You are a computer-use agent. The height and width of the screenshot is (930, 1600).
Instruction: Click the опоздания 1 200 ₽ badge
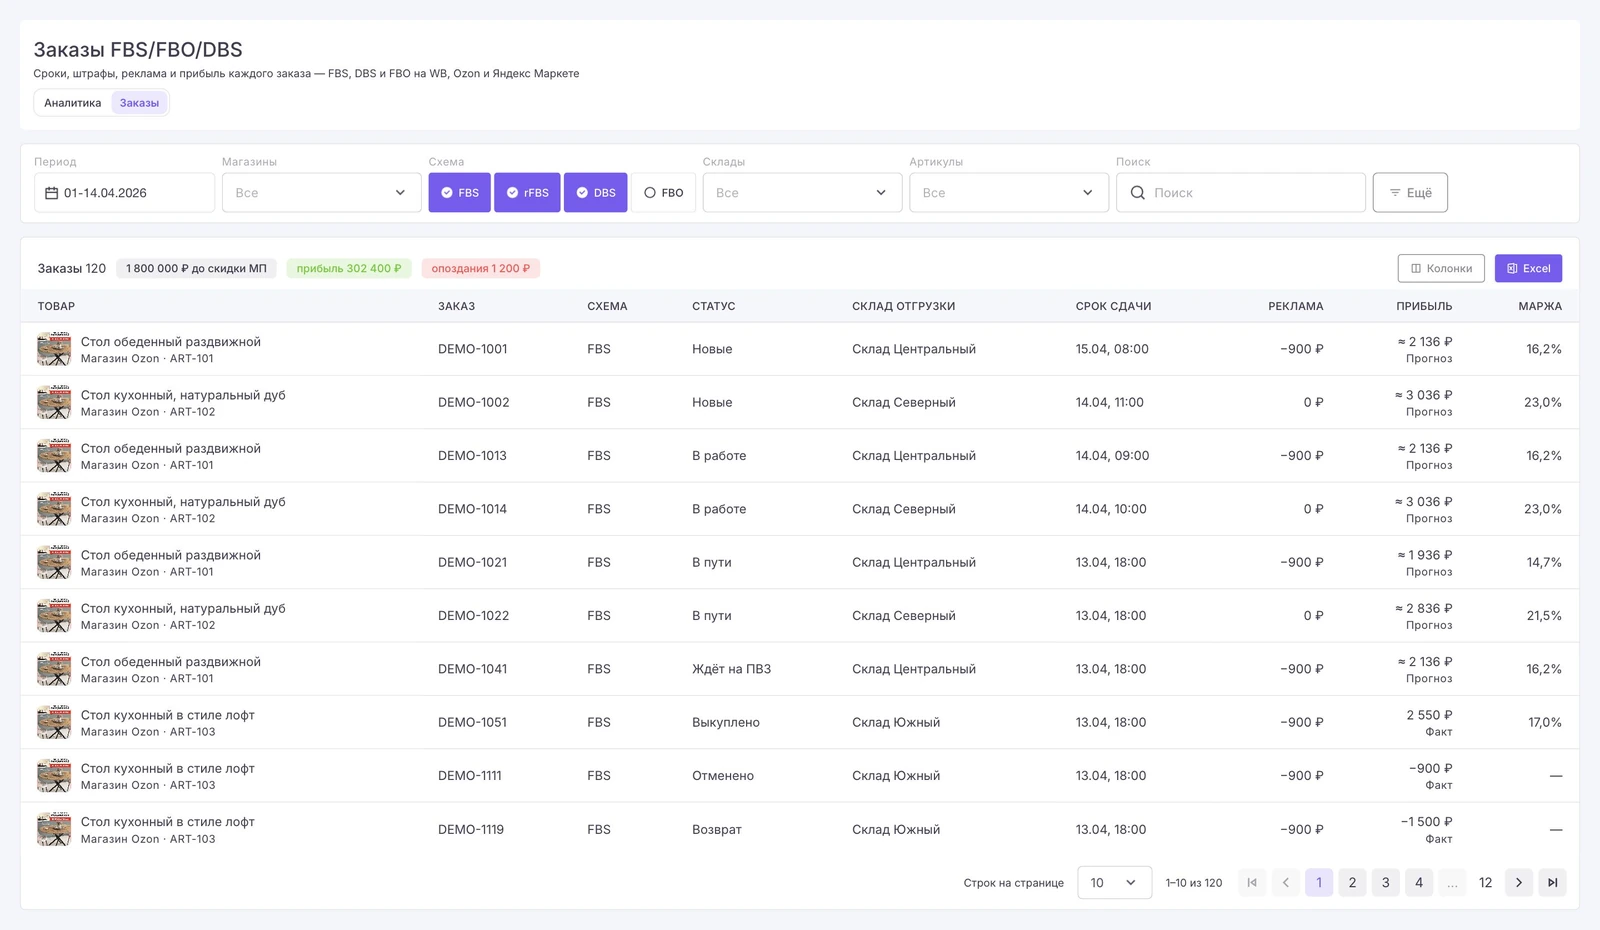click(481, 268)
